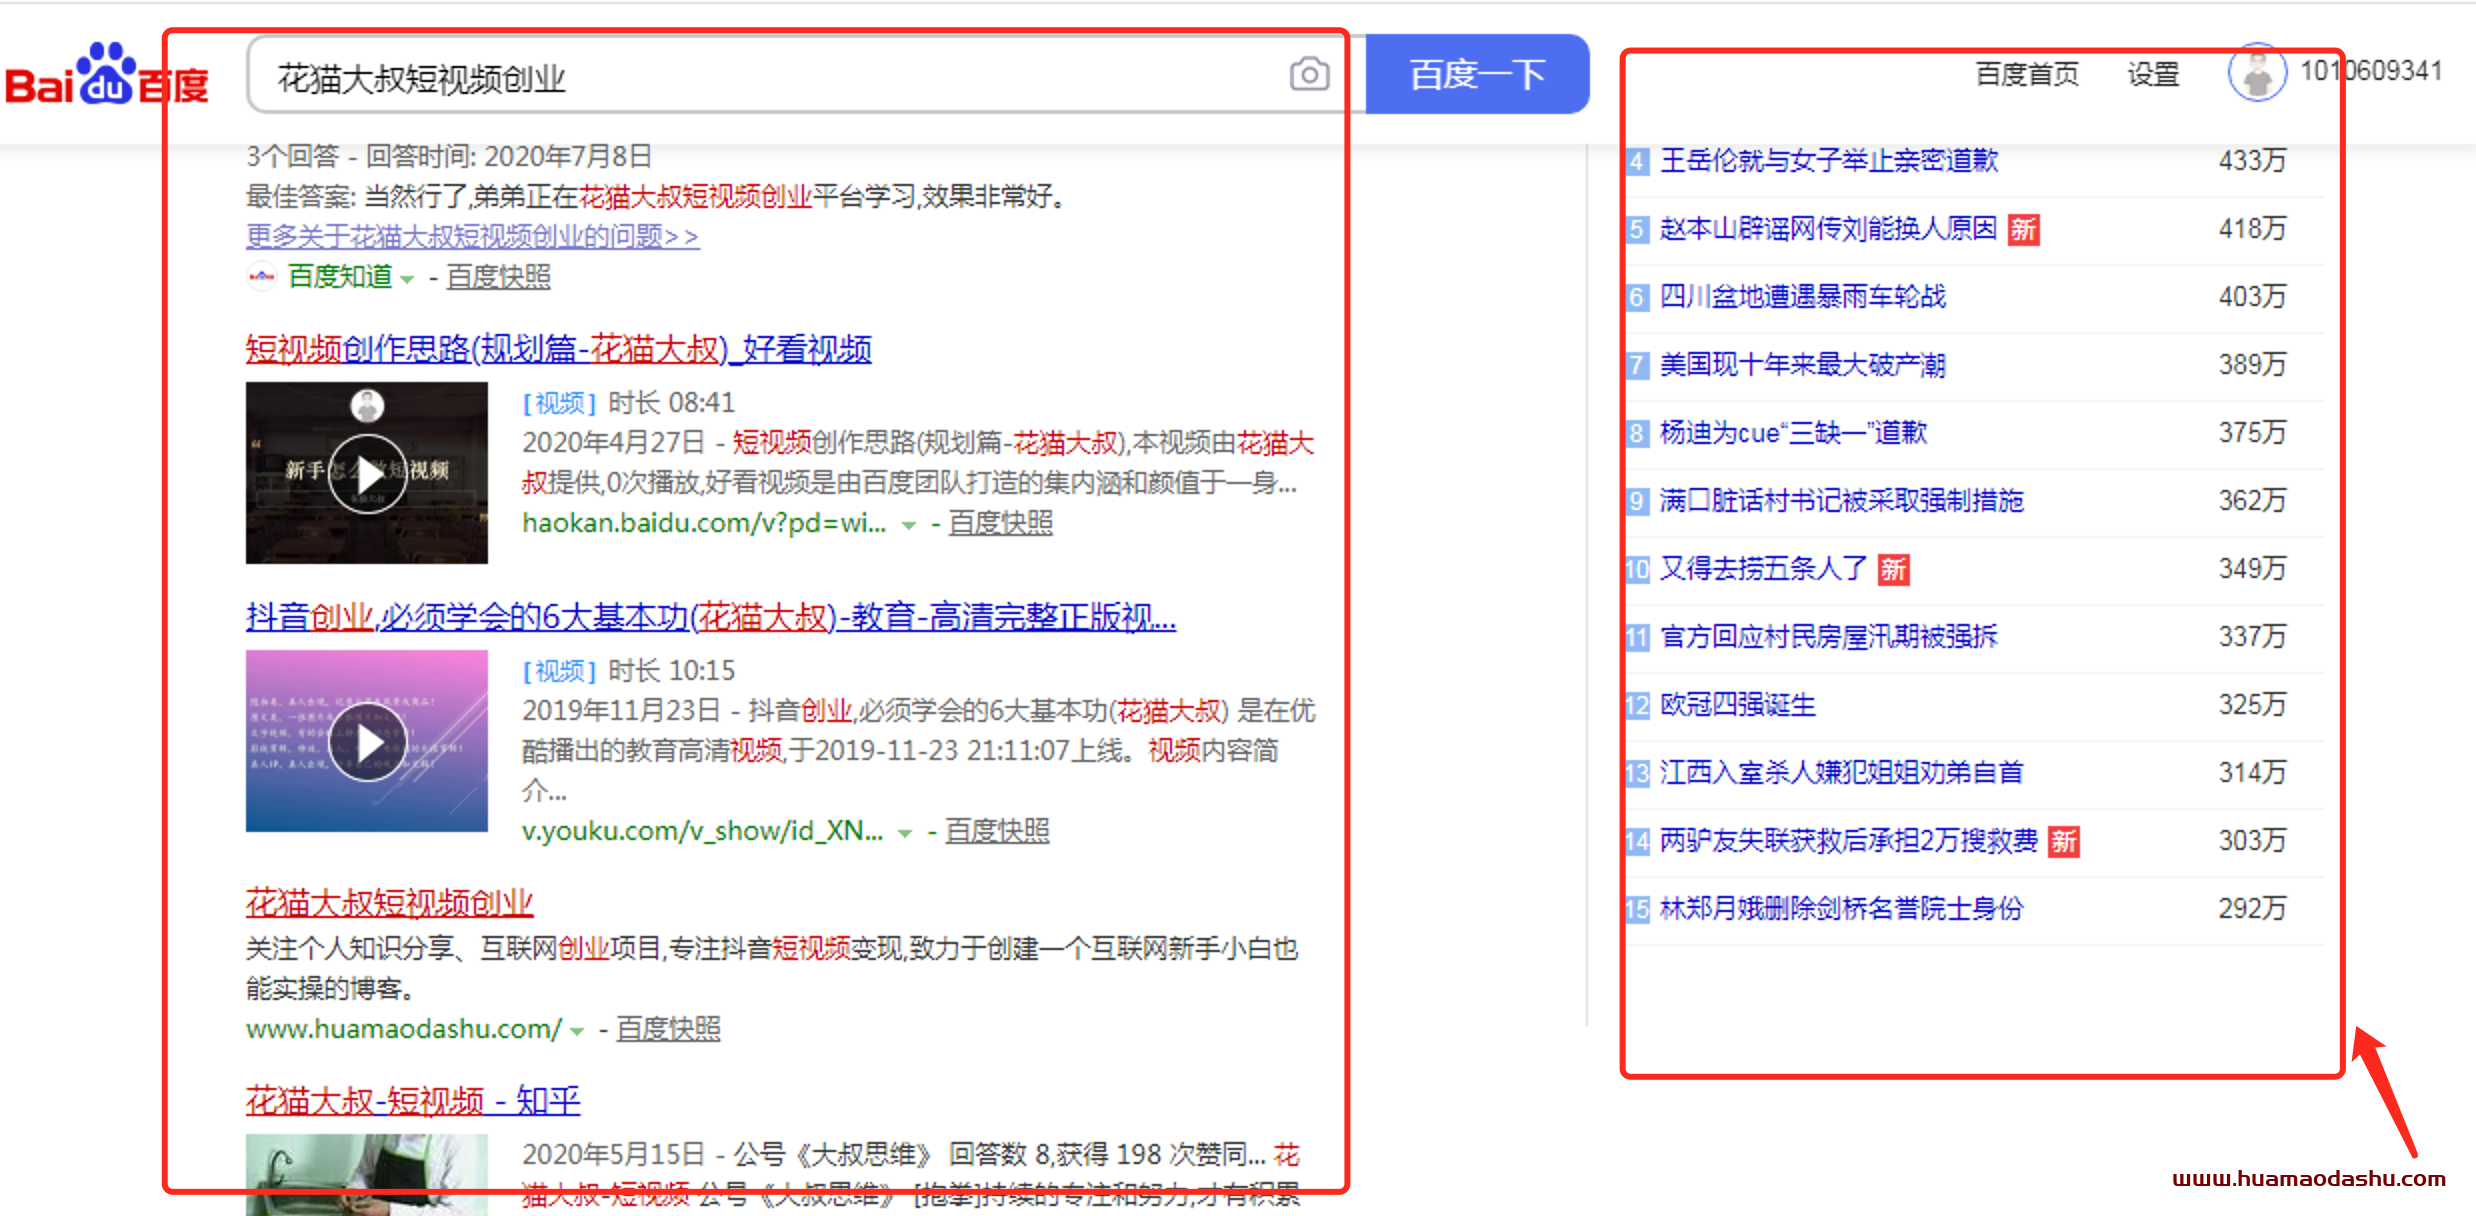The height and width of the screenshot is (1216, 2476).
Task: Open hot topic 两驴友失联获救后承担2万搜救费
Action: click(1849, 841)
